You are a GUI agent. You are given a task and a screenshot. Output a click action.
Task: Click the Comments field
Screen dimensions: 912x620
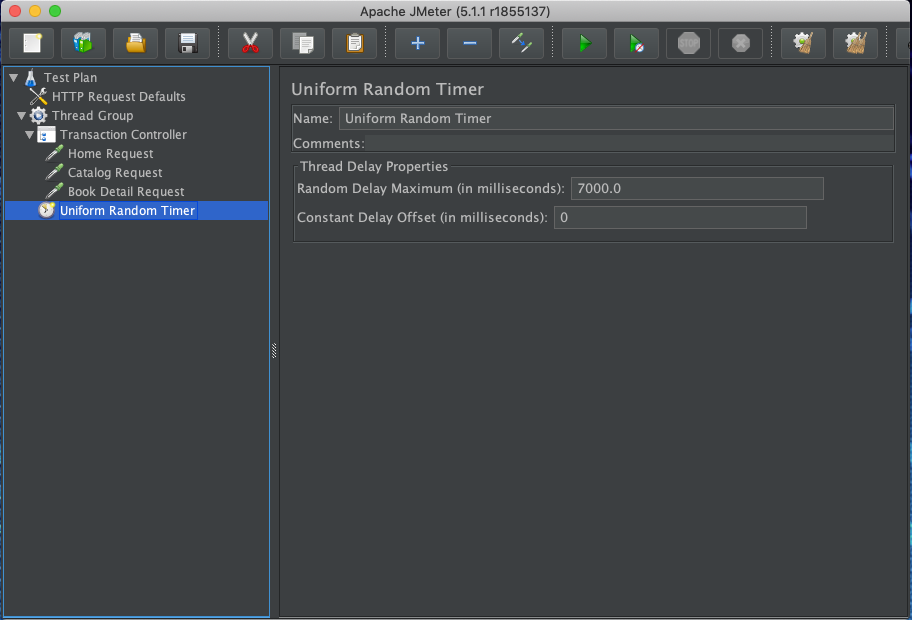(x=629, y=144)
